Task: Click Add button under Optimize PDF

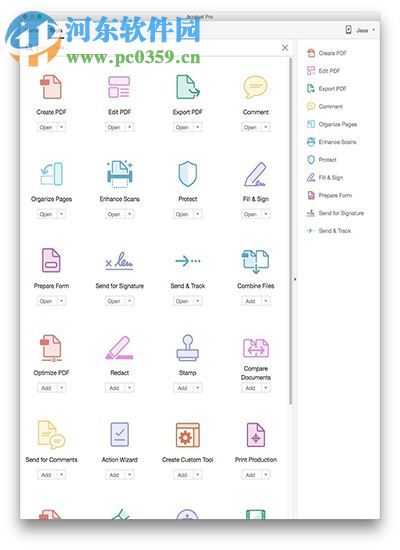Action: pos(46,388)
